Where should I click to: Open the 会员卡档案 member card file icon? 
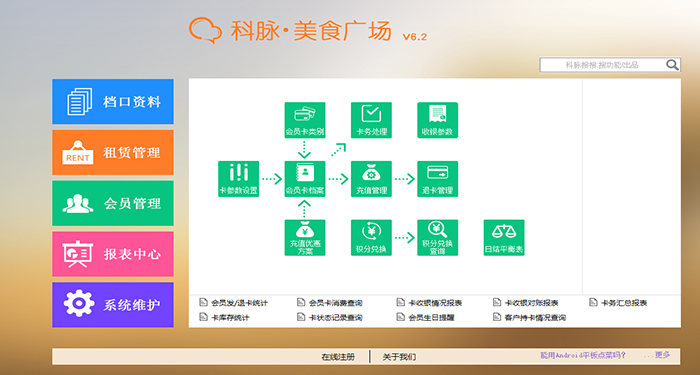pos(305,179)
